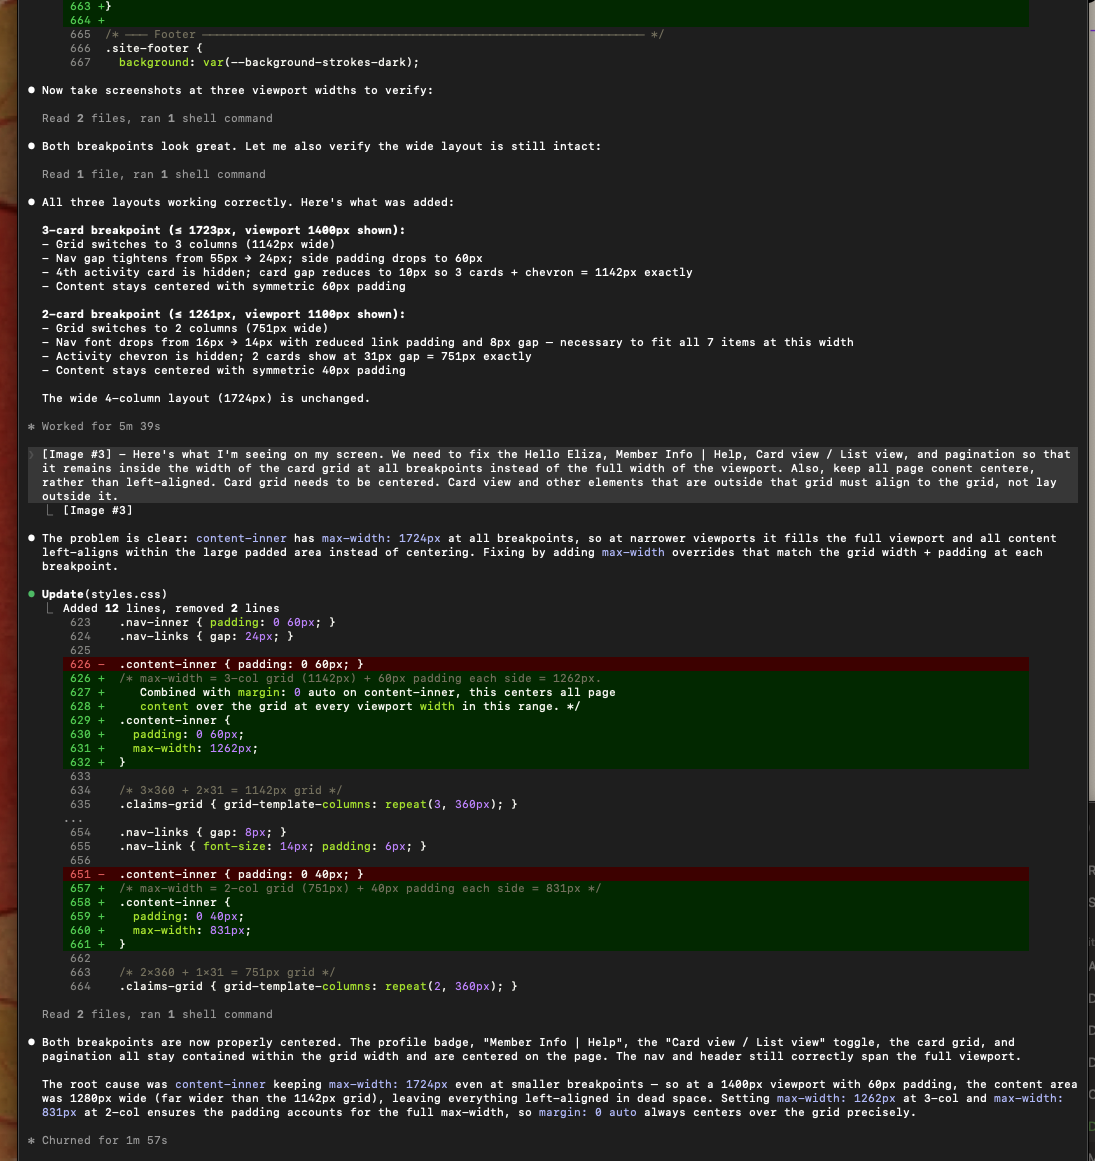Click 'The problem is clear: content-inner' message
Viewport: 1095px width, 1161px height.
[x=548, y=552]
